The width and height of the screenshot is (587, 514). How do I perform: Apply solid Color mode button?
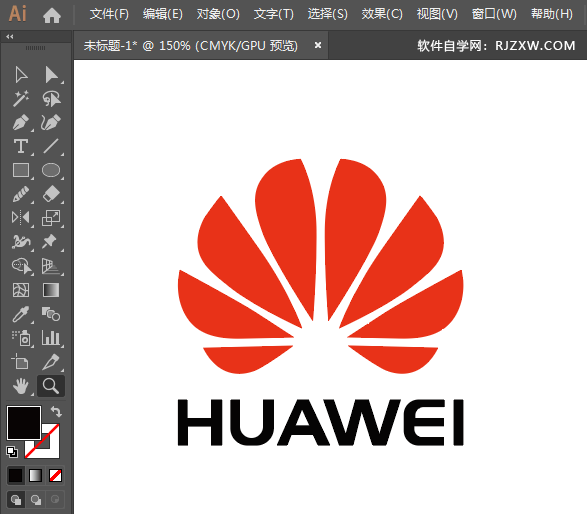[16, 475]
